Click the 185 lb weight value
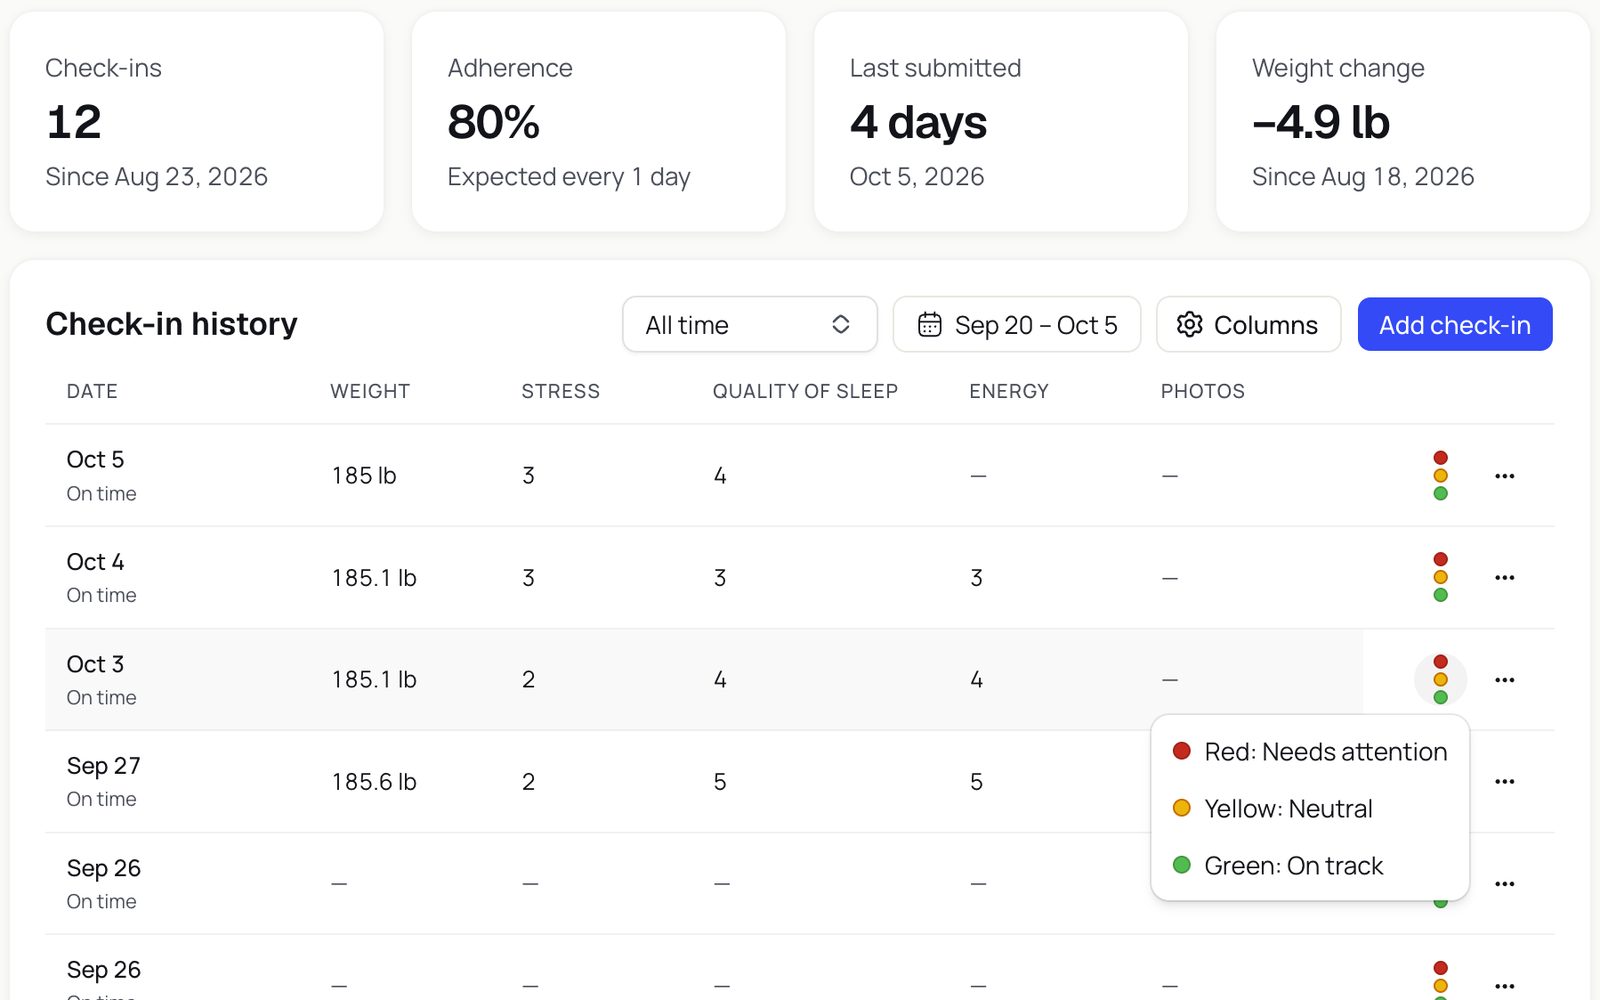 [x=364, y=476]
